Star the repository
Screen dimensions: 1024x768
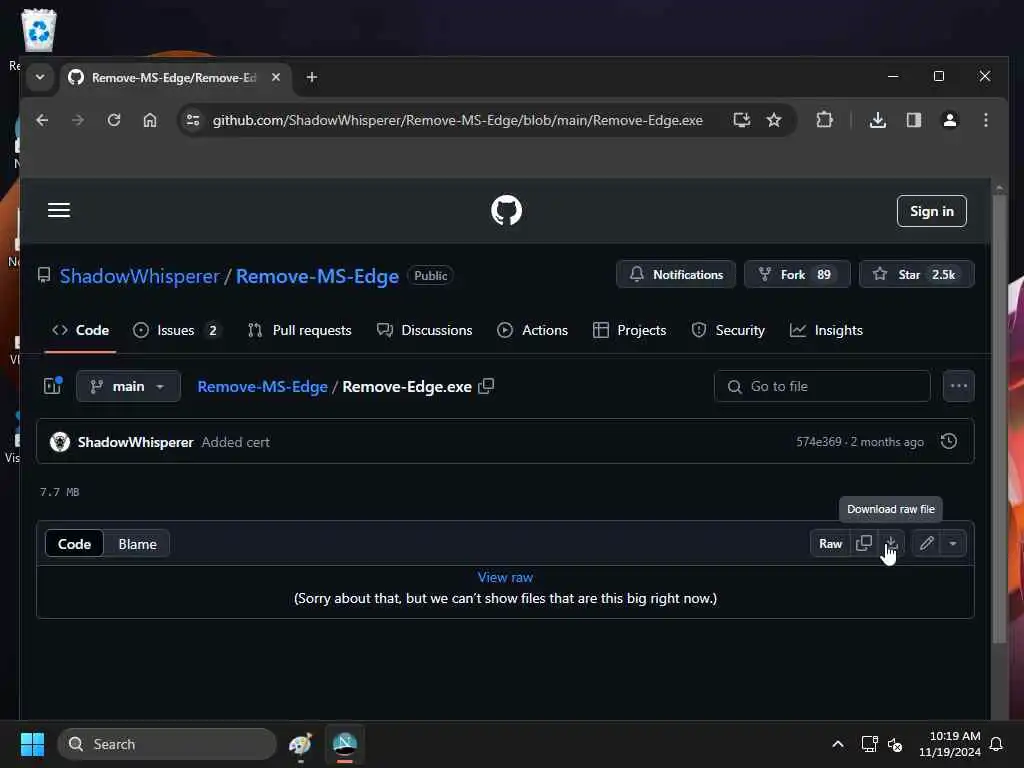coord(917,274)
